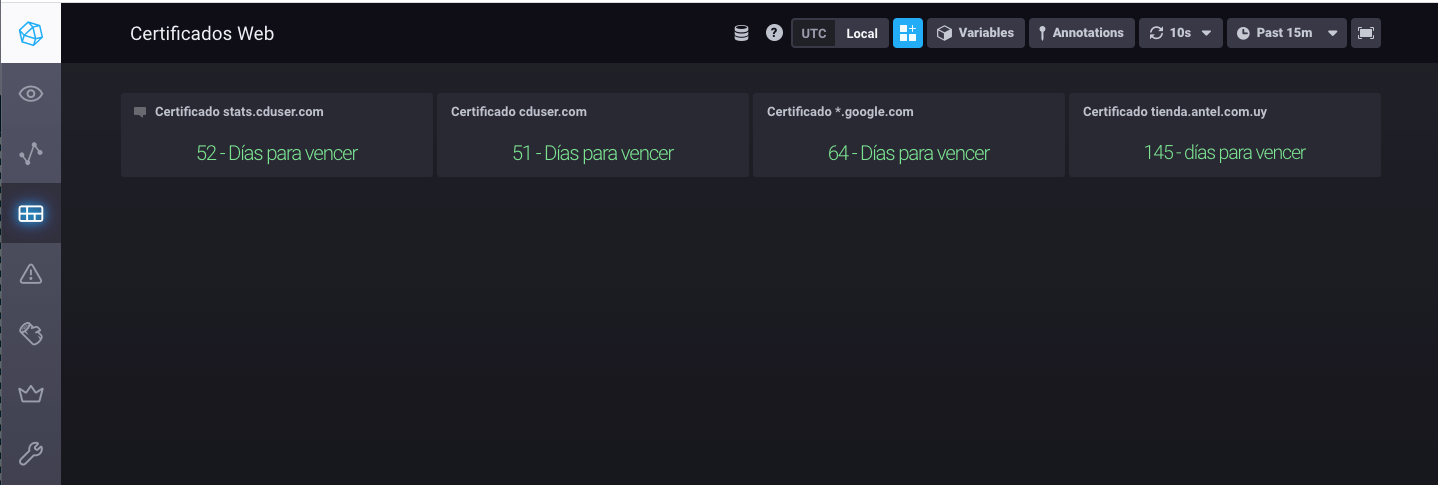Click the database source icon in header
1438x485 pixels.
[x=741, y=33]
